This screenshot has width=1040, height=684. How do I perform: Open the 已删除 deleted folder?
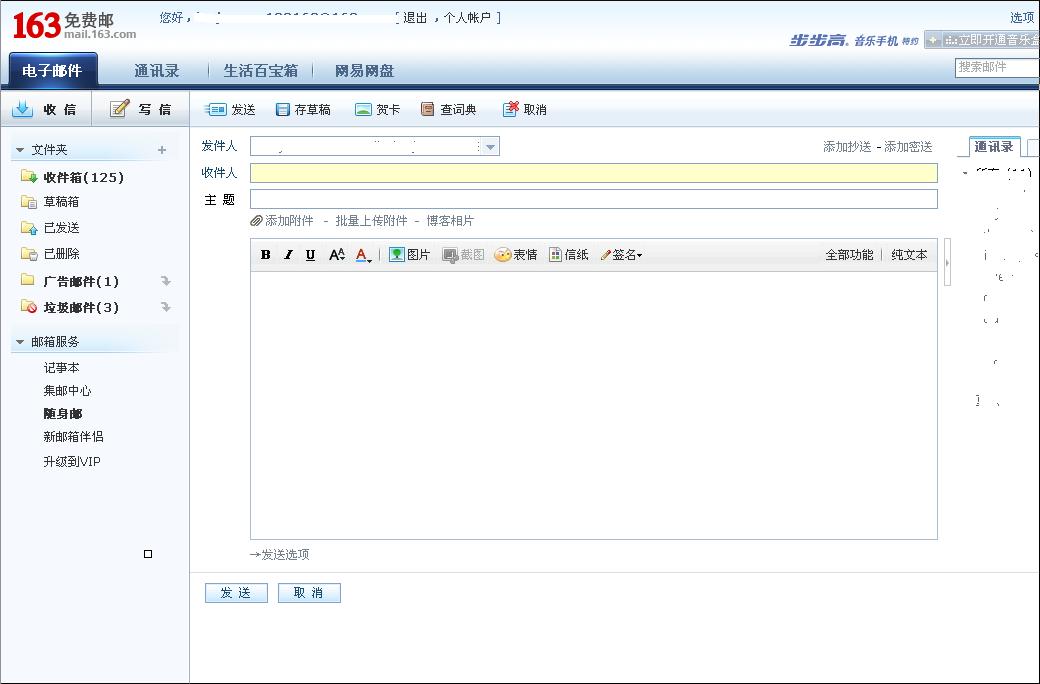(x=61, y=253)
